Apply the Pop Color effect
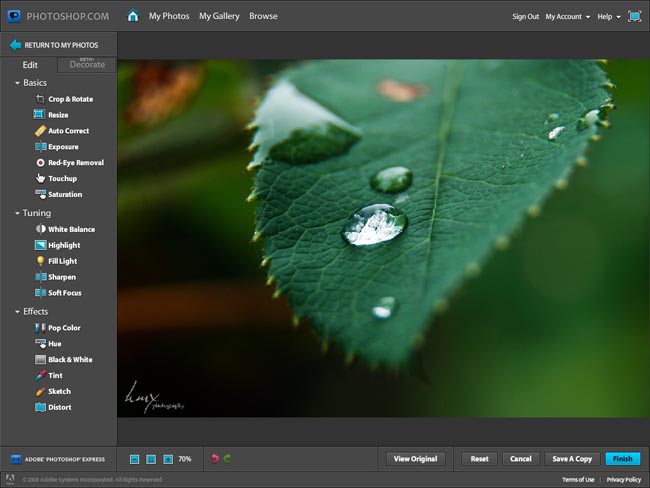 point(64,328)
